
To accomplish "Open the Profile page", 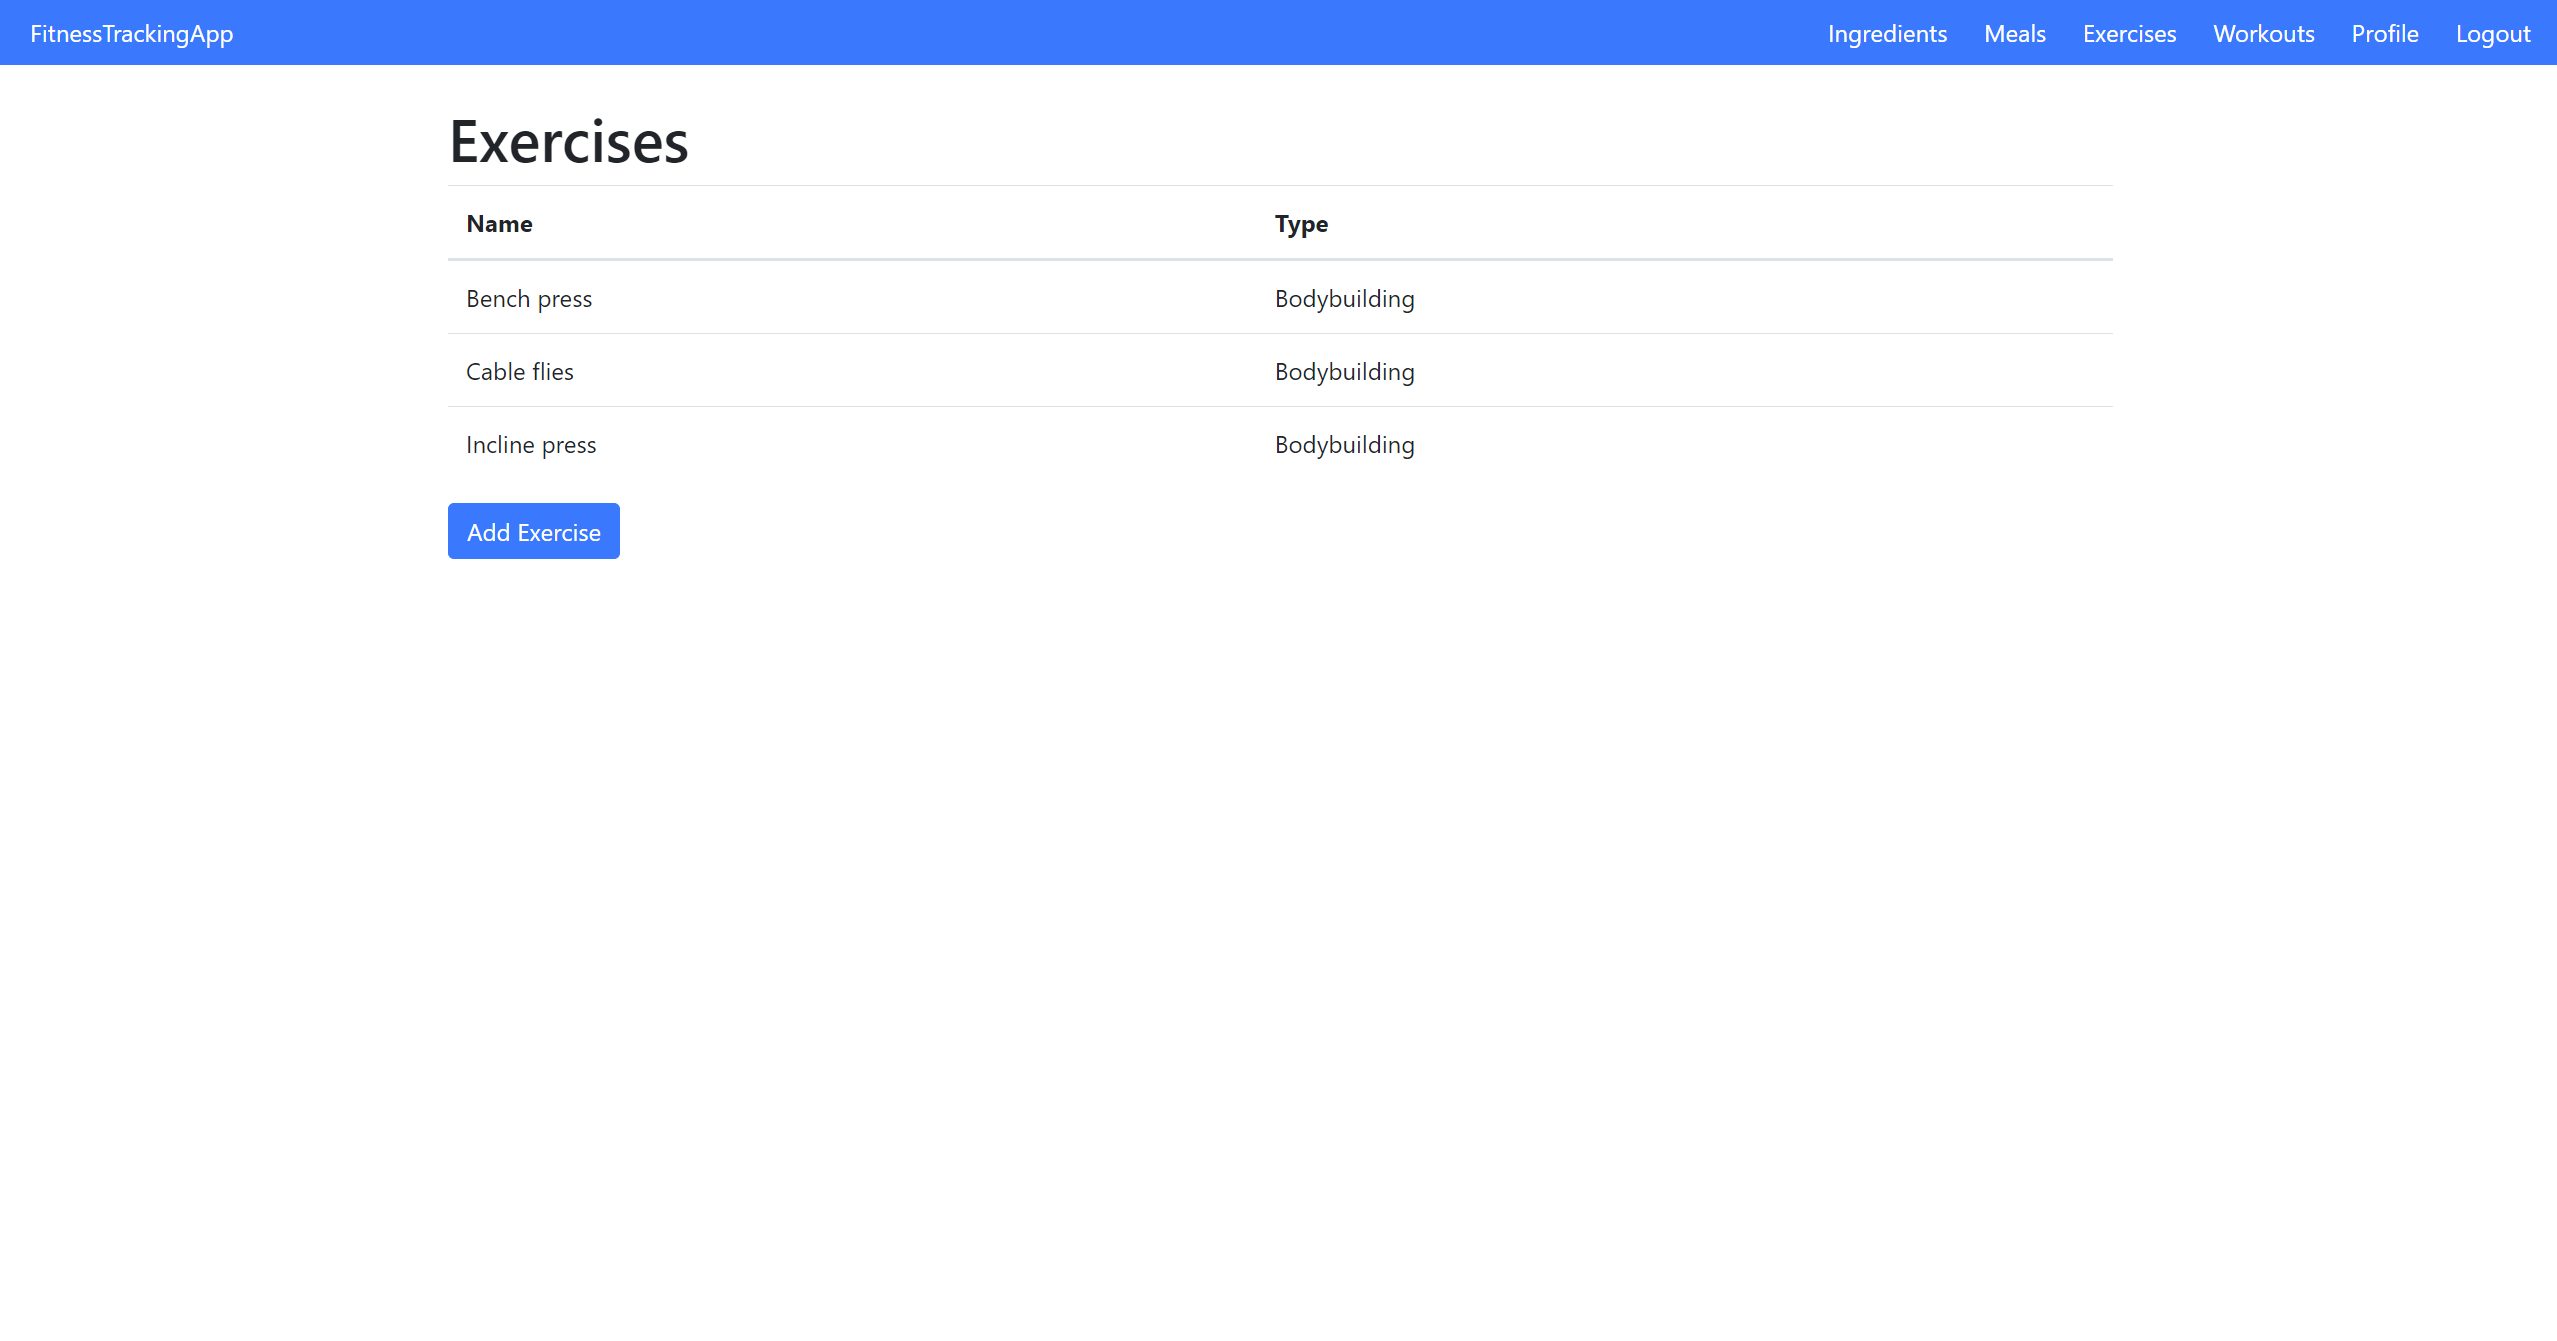I will [x=2384, y=34].
